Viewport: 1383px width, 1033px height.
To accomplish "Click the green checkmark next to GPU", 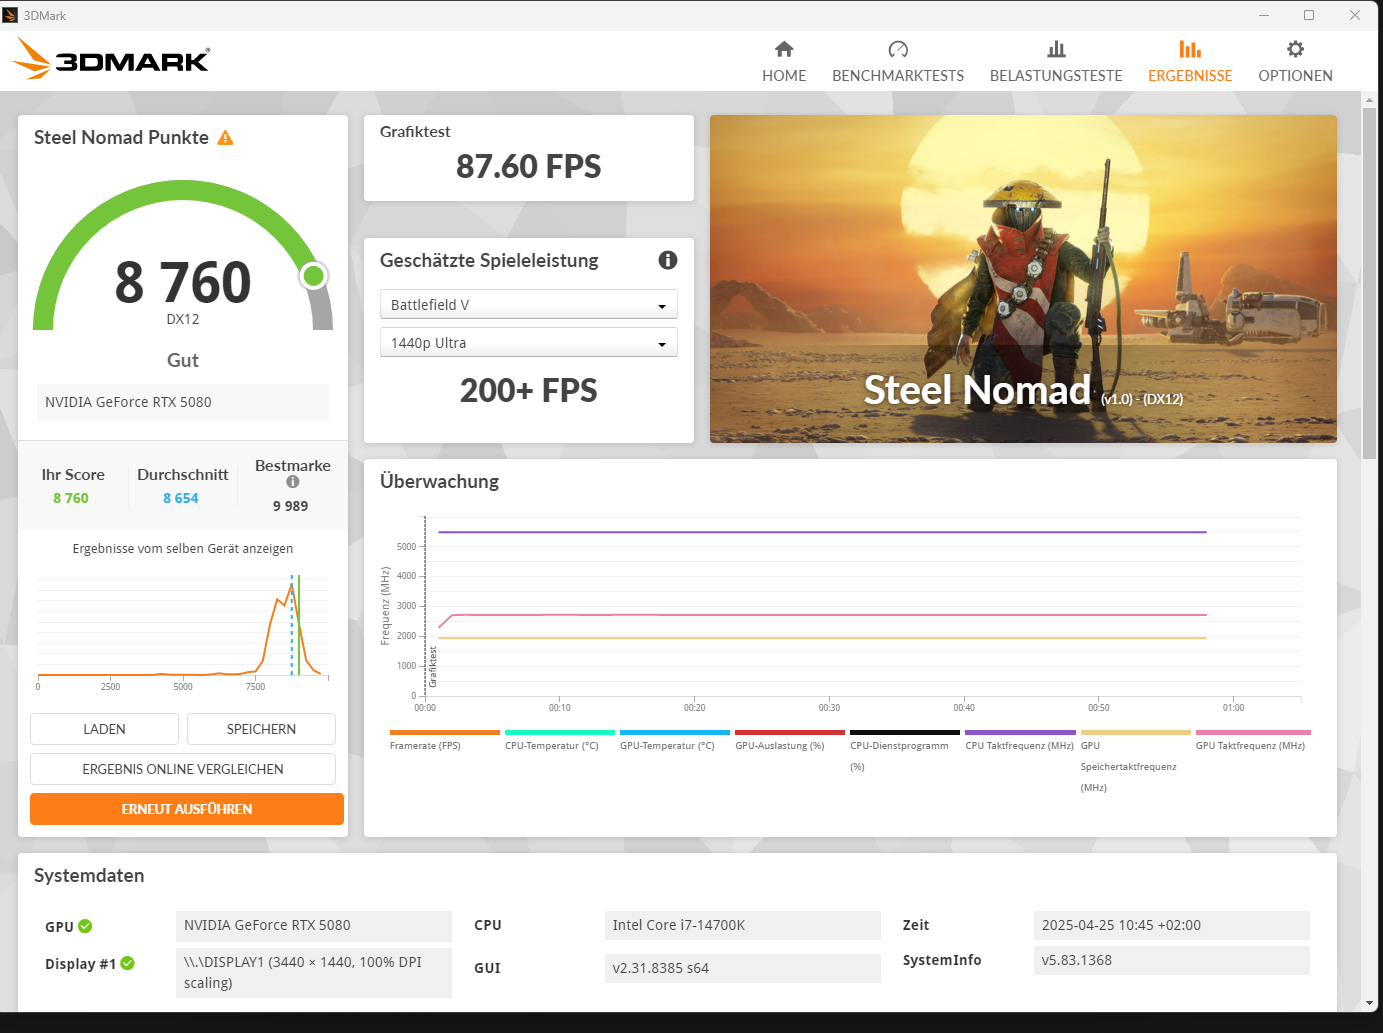I will point(85,926).
